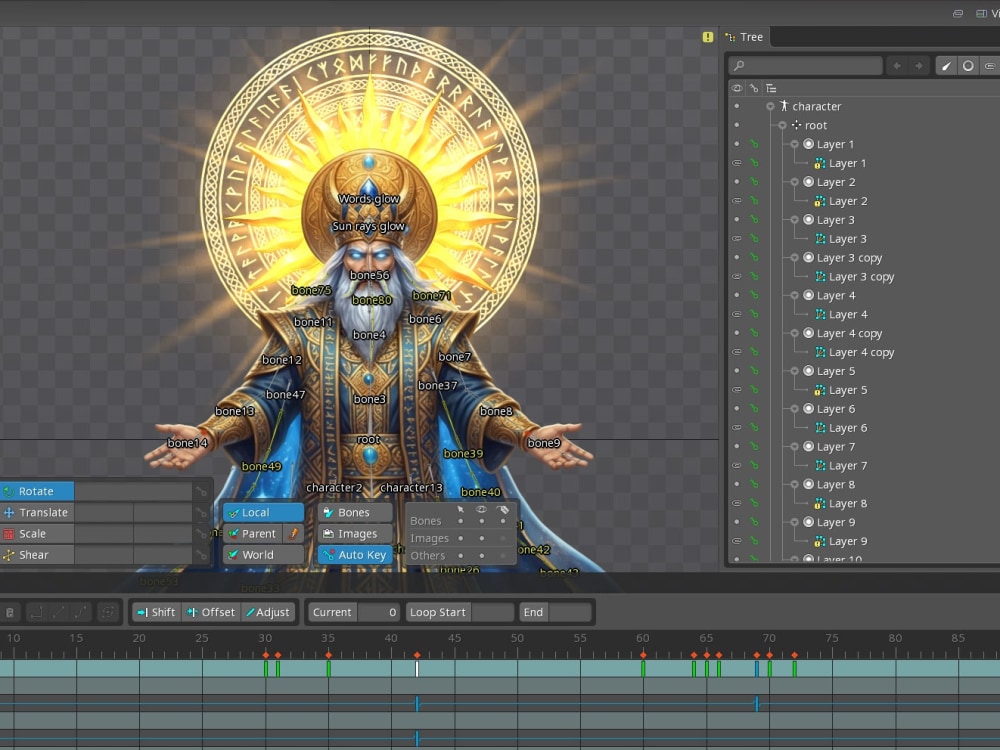Toggle the bone filter icon in Tree
The width and height of the screenshot is (1000, 750).
(x=946, y=66)
